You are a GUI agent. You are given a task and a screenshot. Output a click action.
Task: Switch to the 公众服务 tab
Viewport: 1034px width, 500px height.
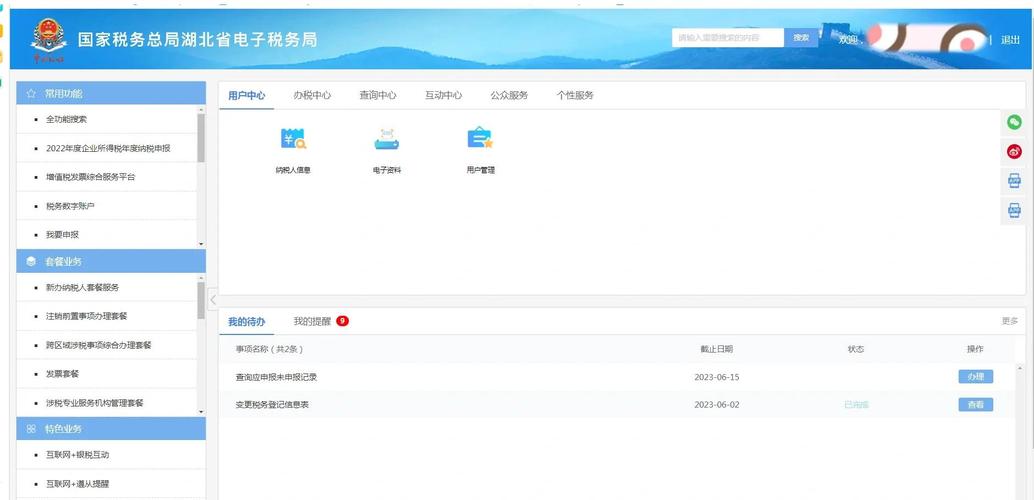(509, 95)
